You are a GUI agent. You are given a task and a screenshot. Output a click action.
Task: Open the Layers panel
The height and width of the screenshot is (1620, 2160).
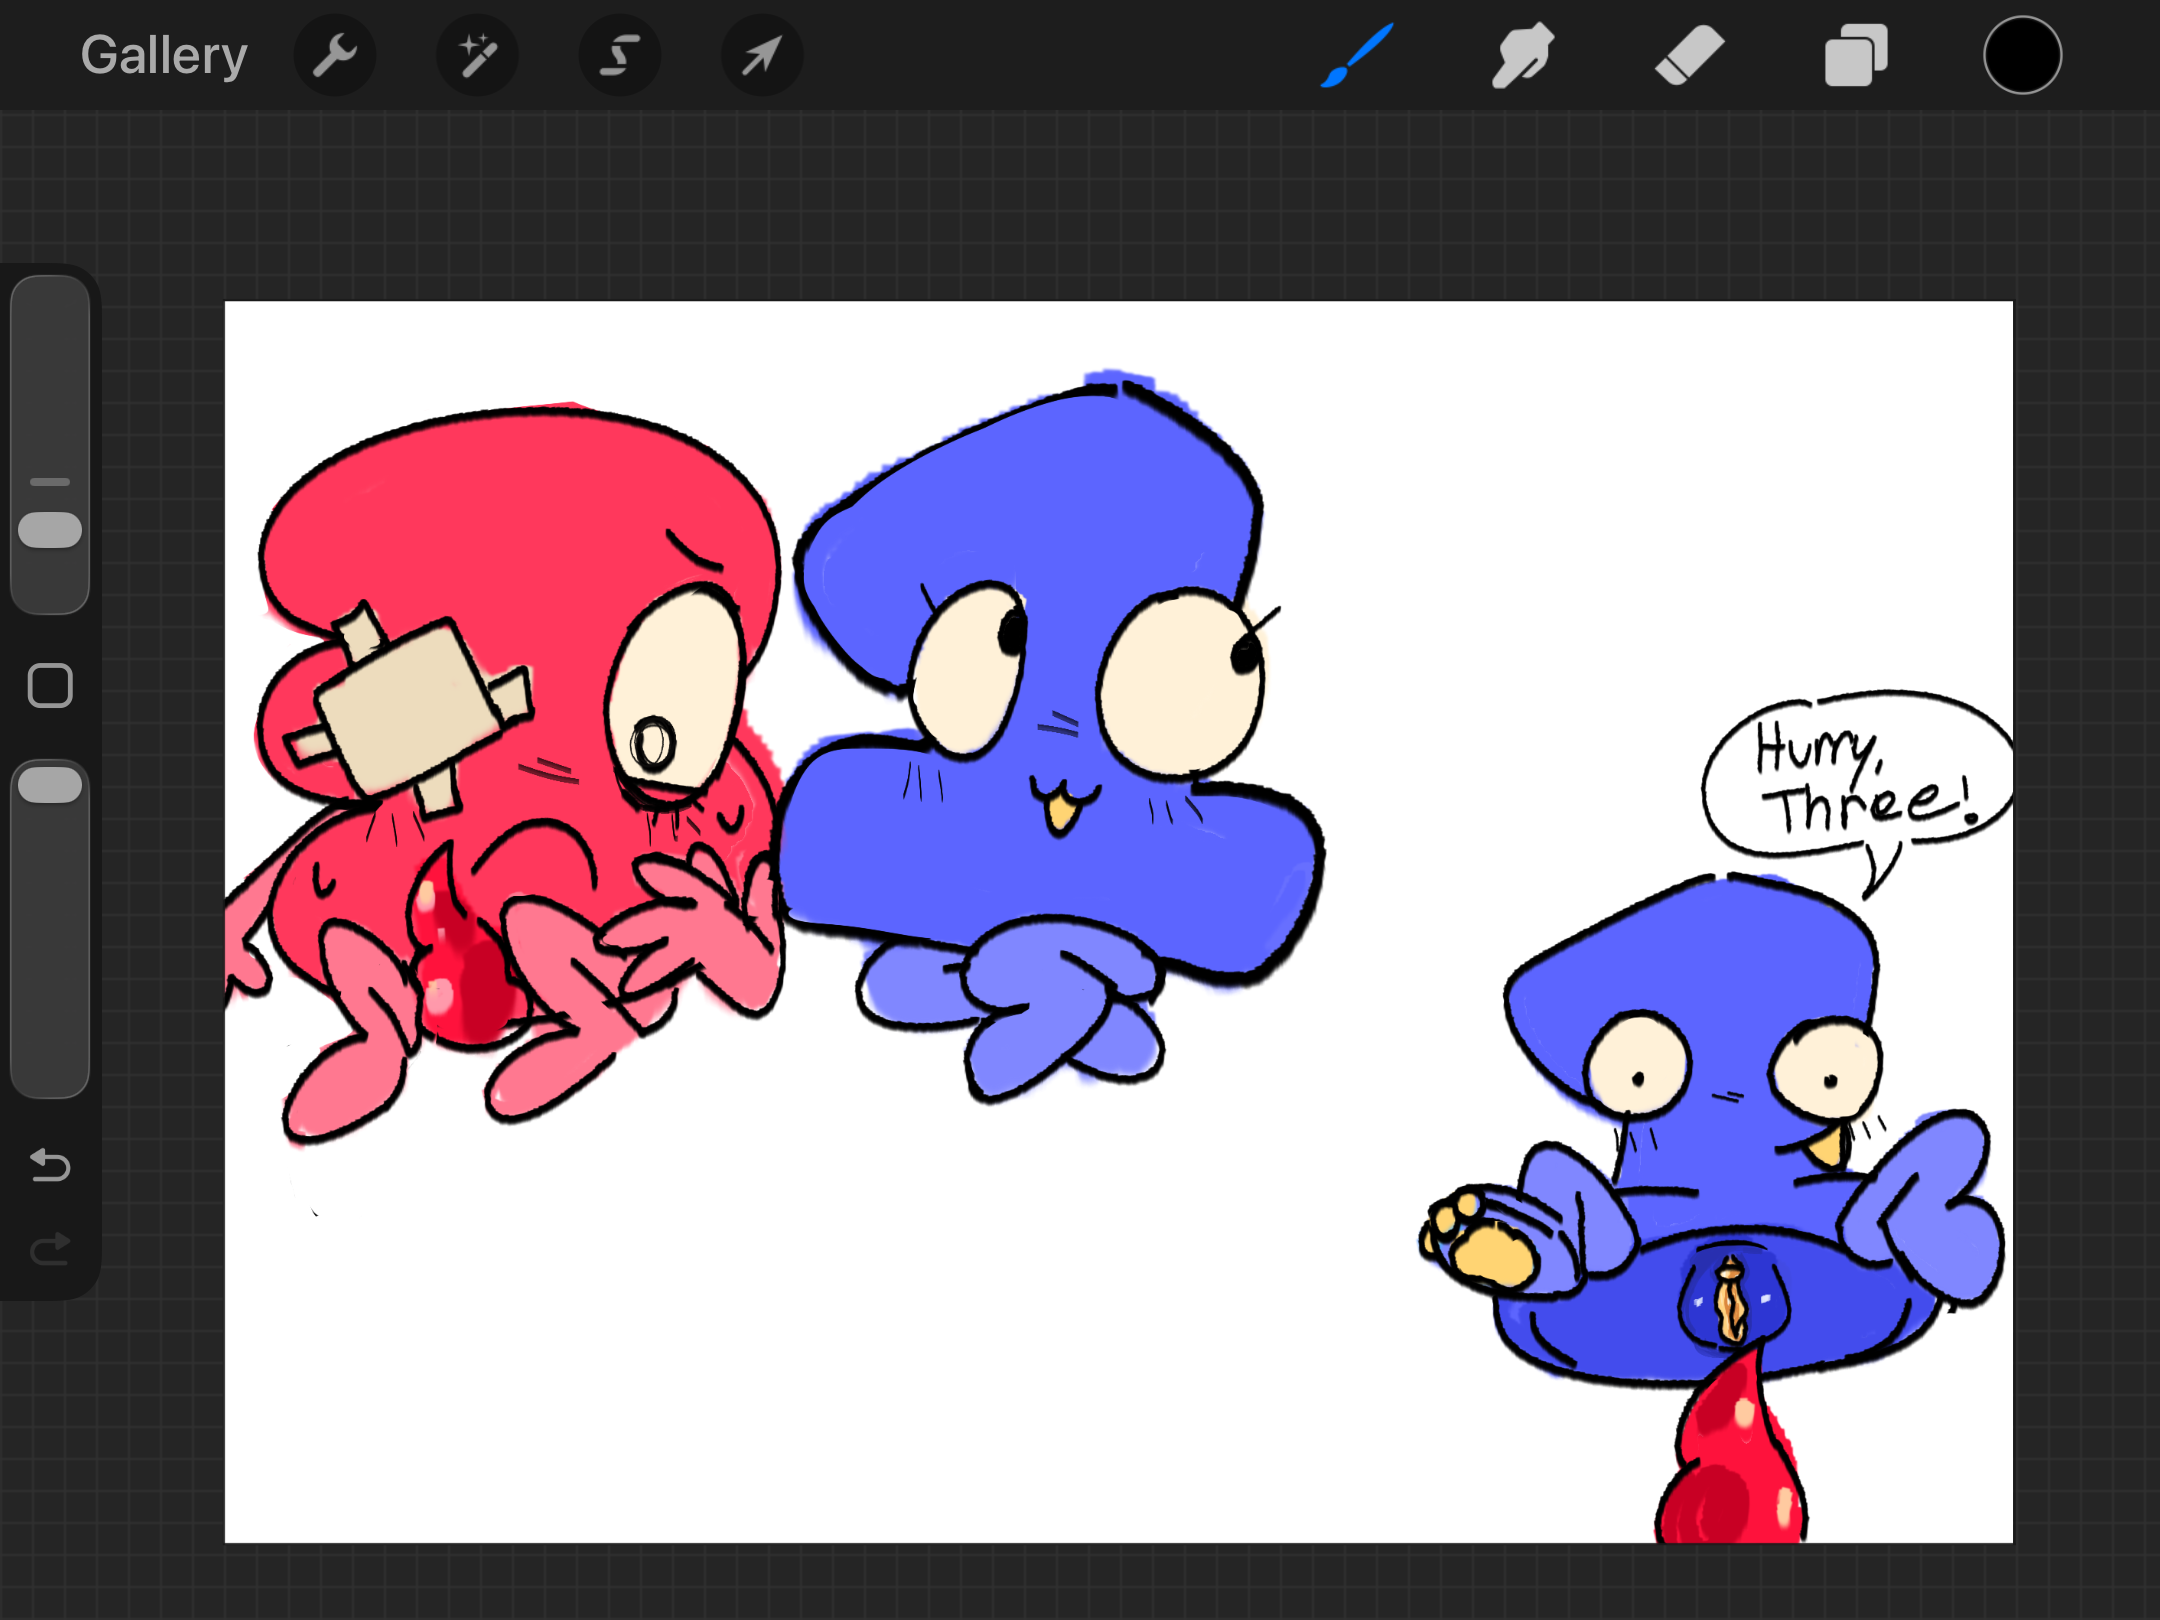tap(1856, 55)
